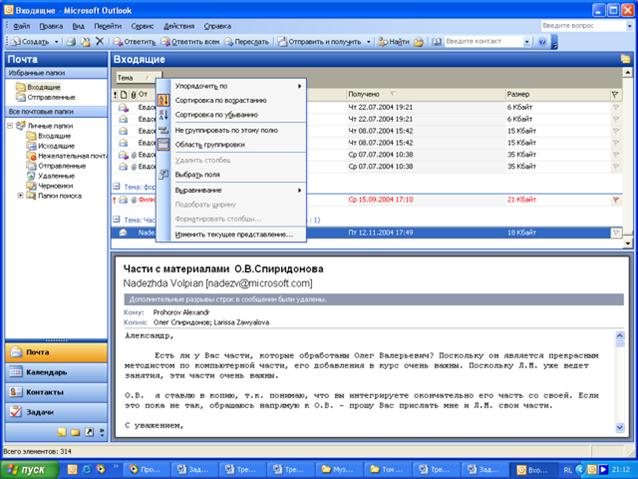The width and height of the screenshot is (638, 479).
Task: Sort by the Получено column header
Action: tap(425, 94)
